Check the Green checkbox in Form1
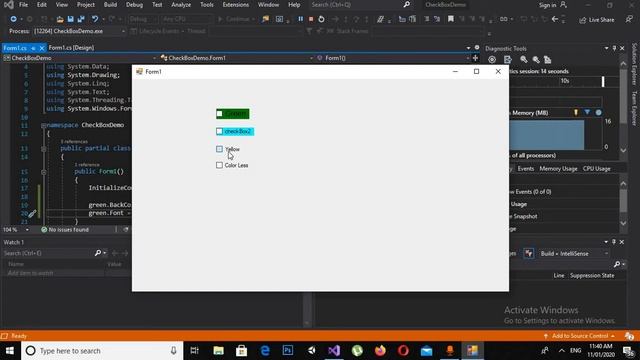This screenshot has width=640, height=360. pyautogui.click(x=220, y=113)
